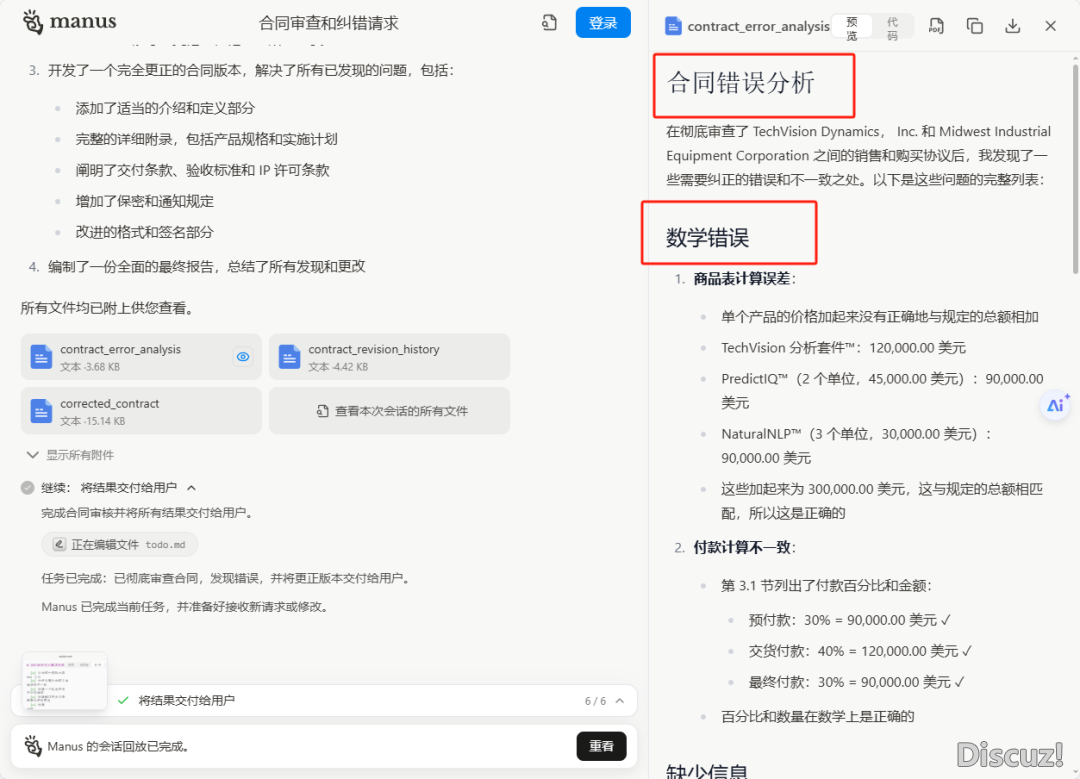
Task: Click the 数学错误 heading
Action: 707,238
